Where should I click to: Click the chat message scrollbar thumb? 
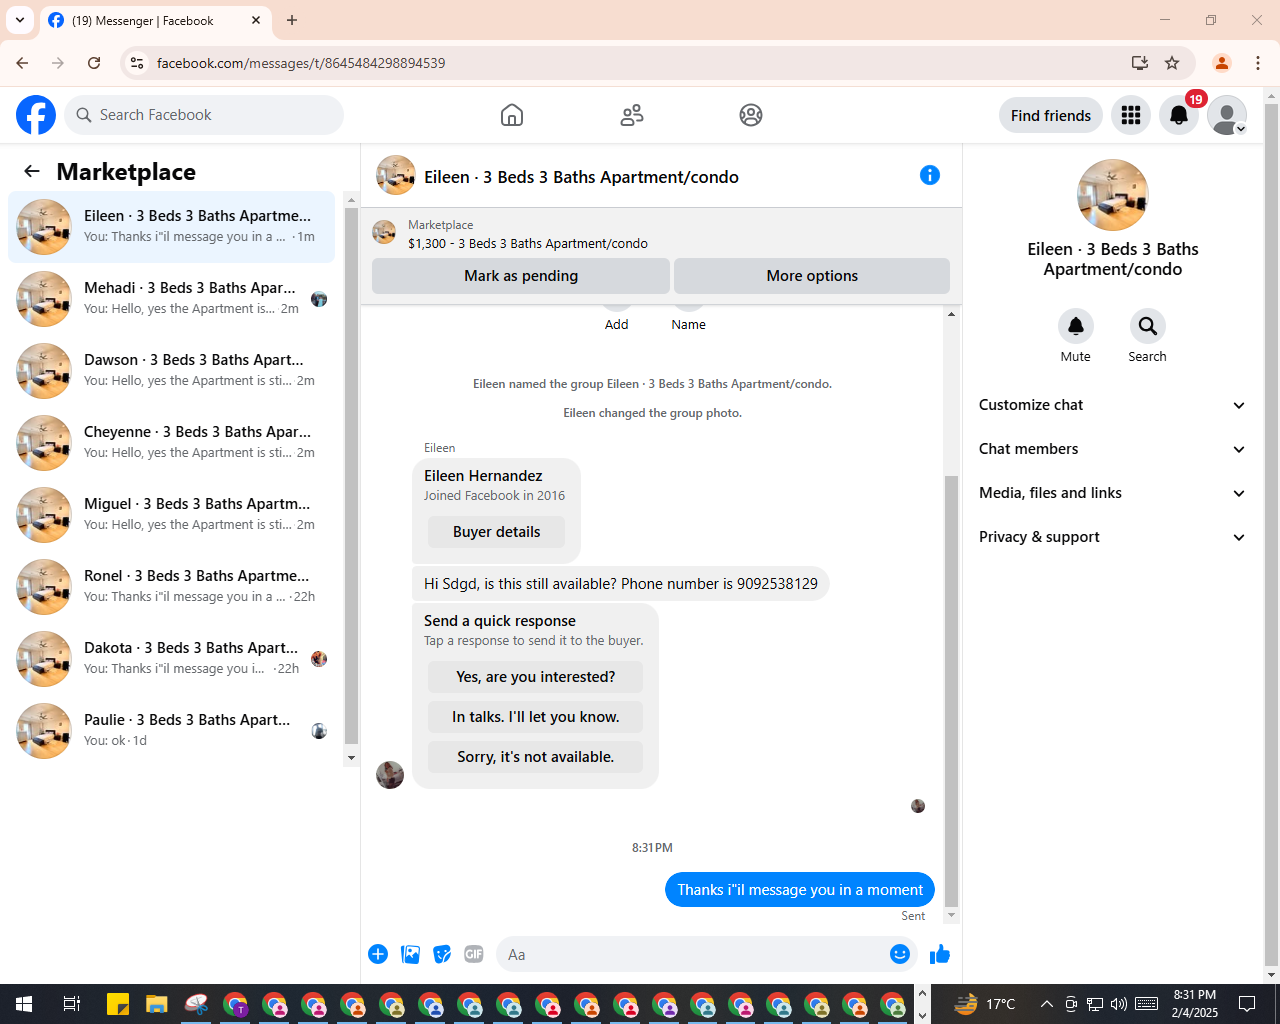coord(951,690)
